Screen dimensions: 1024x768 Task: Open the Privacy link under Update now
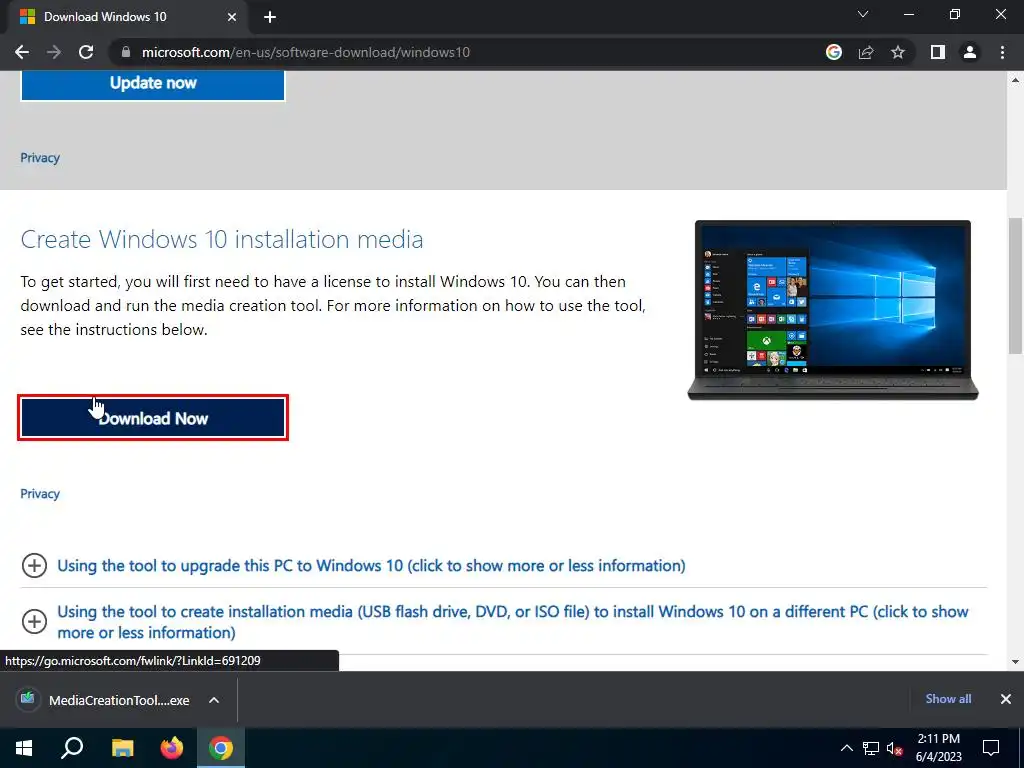[40, 158]
